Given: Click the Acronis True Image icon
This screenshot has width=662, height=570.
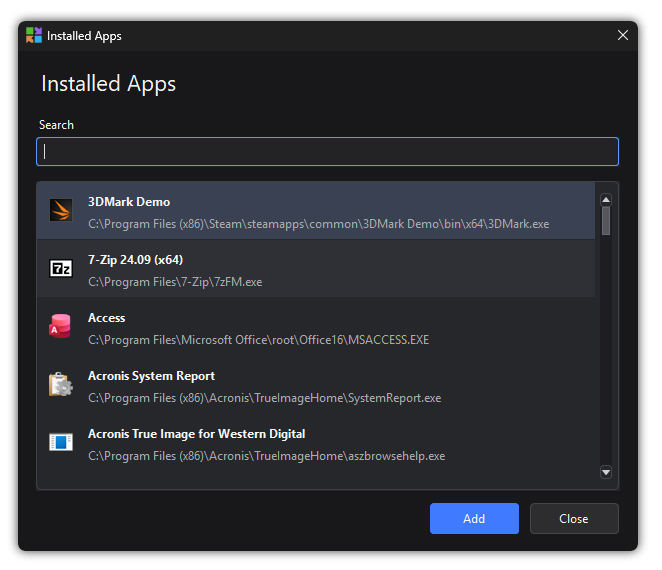Looking at the screenshot, I should pyautogui.click(x=61, y=442).
